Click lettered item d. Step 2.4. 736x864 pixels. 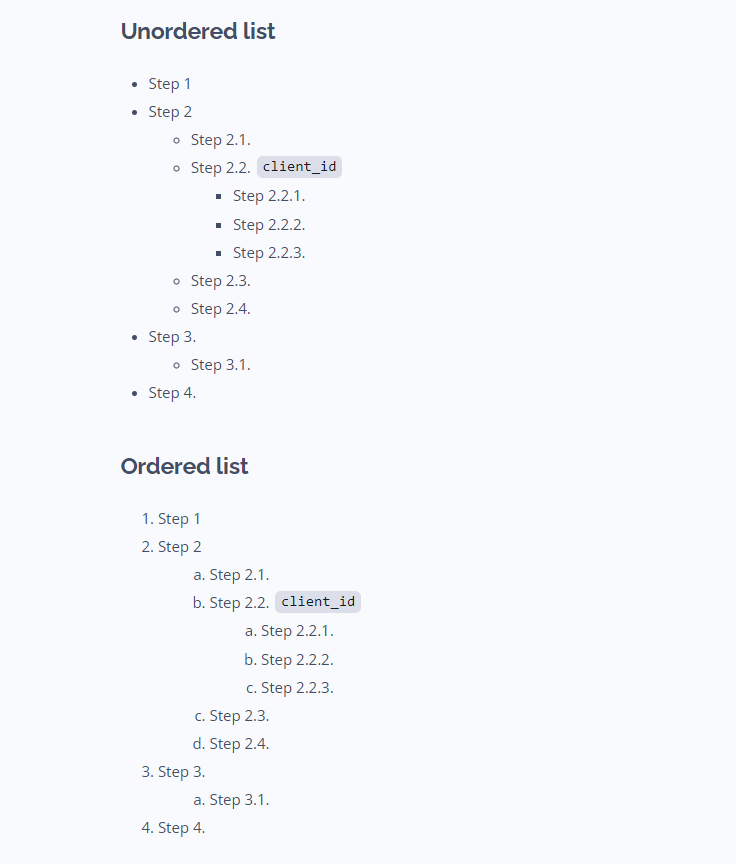click(x=231, y=744)
